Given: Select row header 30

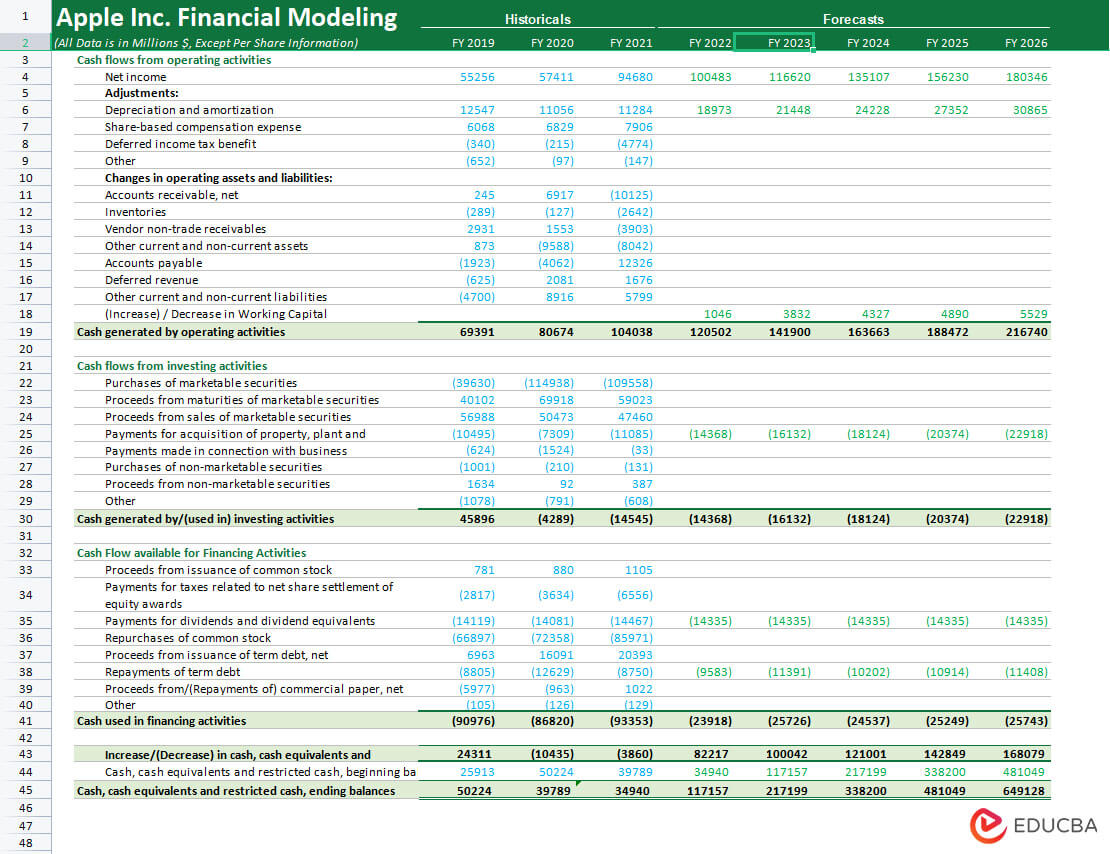Looking at the screenshot, I should pos(25,518).
